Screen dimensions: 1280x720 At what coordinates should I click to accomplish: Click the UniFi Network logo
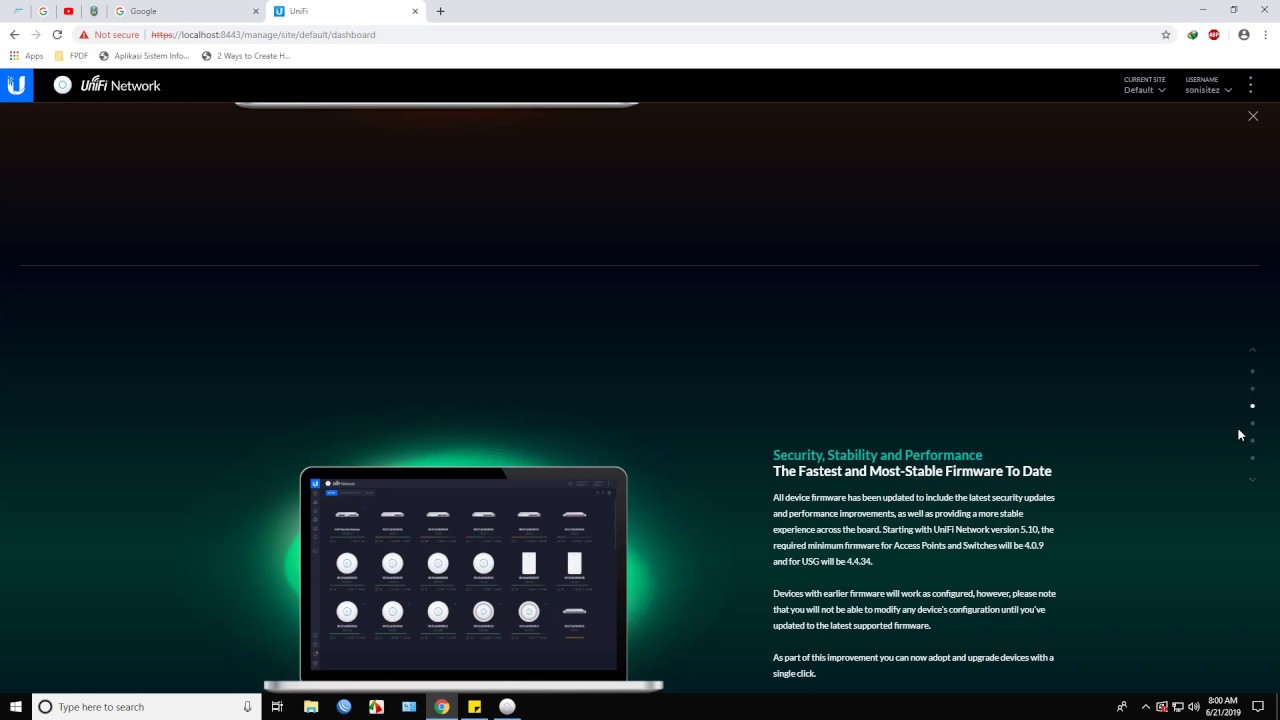(x=107, y=85)
